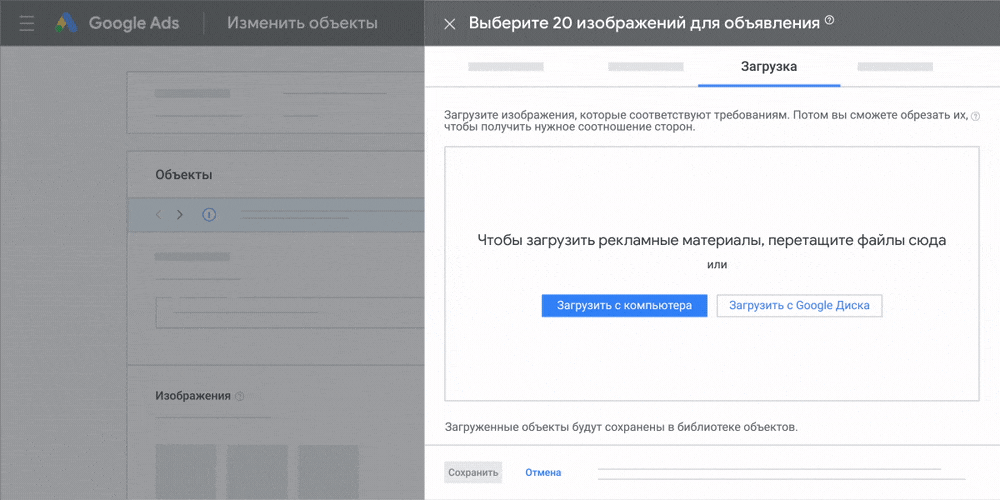This screenshot has width=1000, height=500.
Task: Click the Отмена link
Action: click(543, 473)
